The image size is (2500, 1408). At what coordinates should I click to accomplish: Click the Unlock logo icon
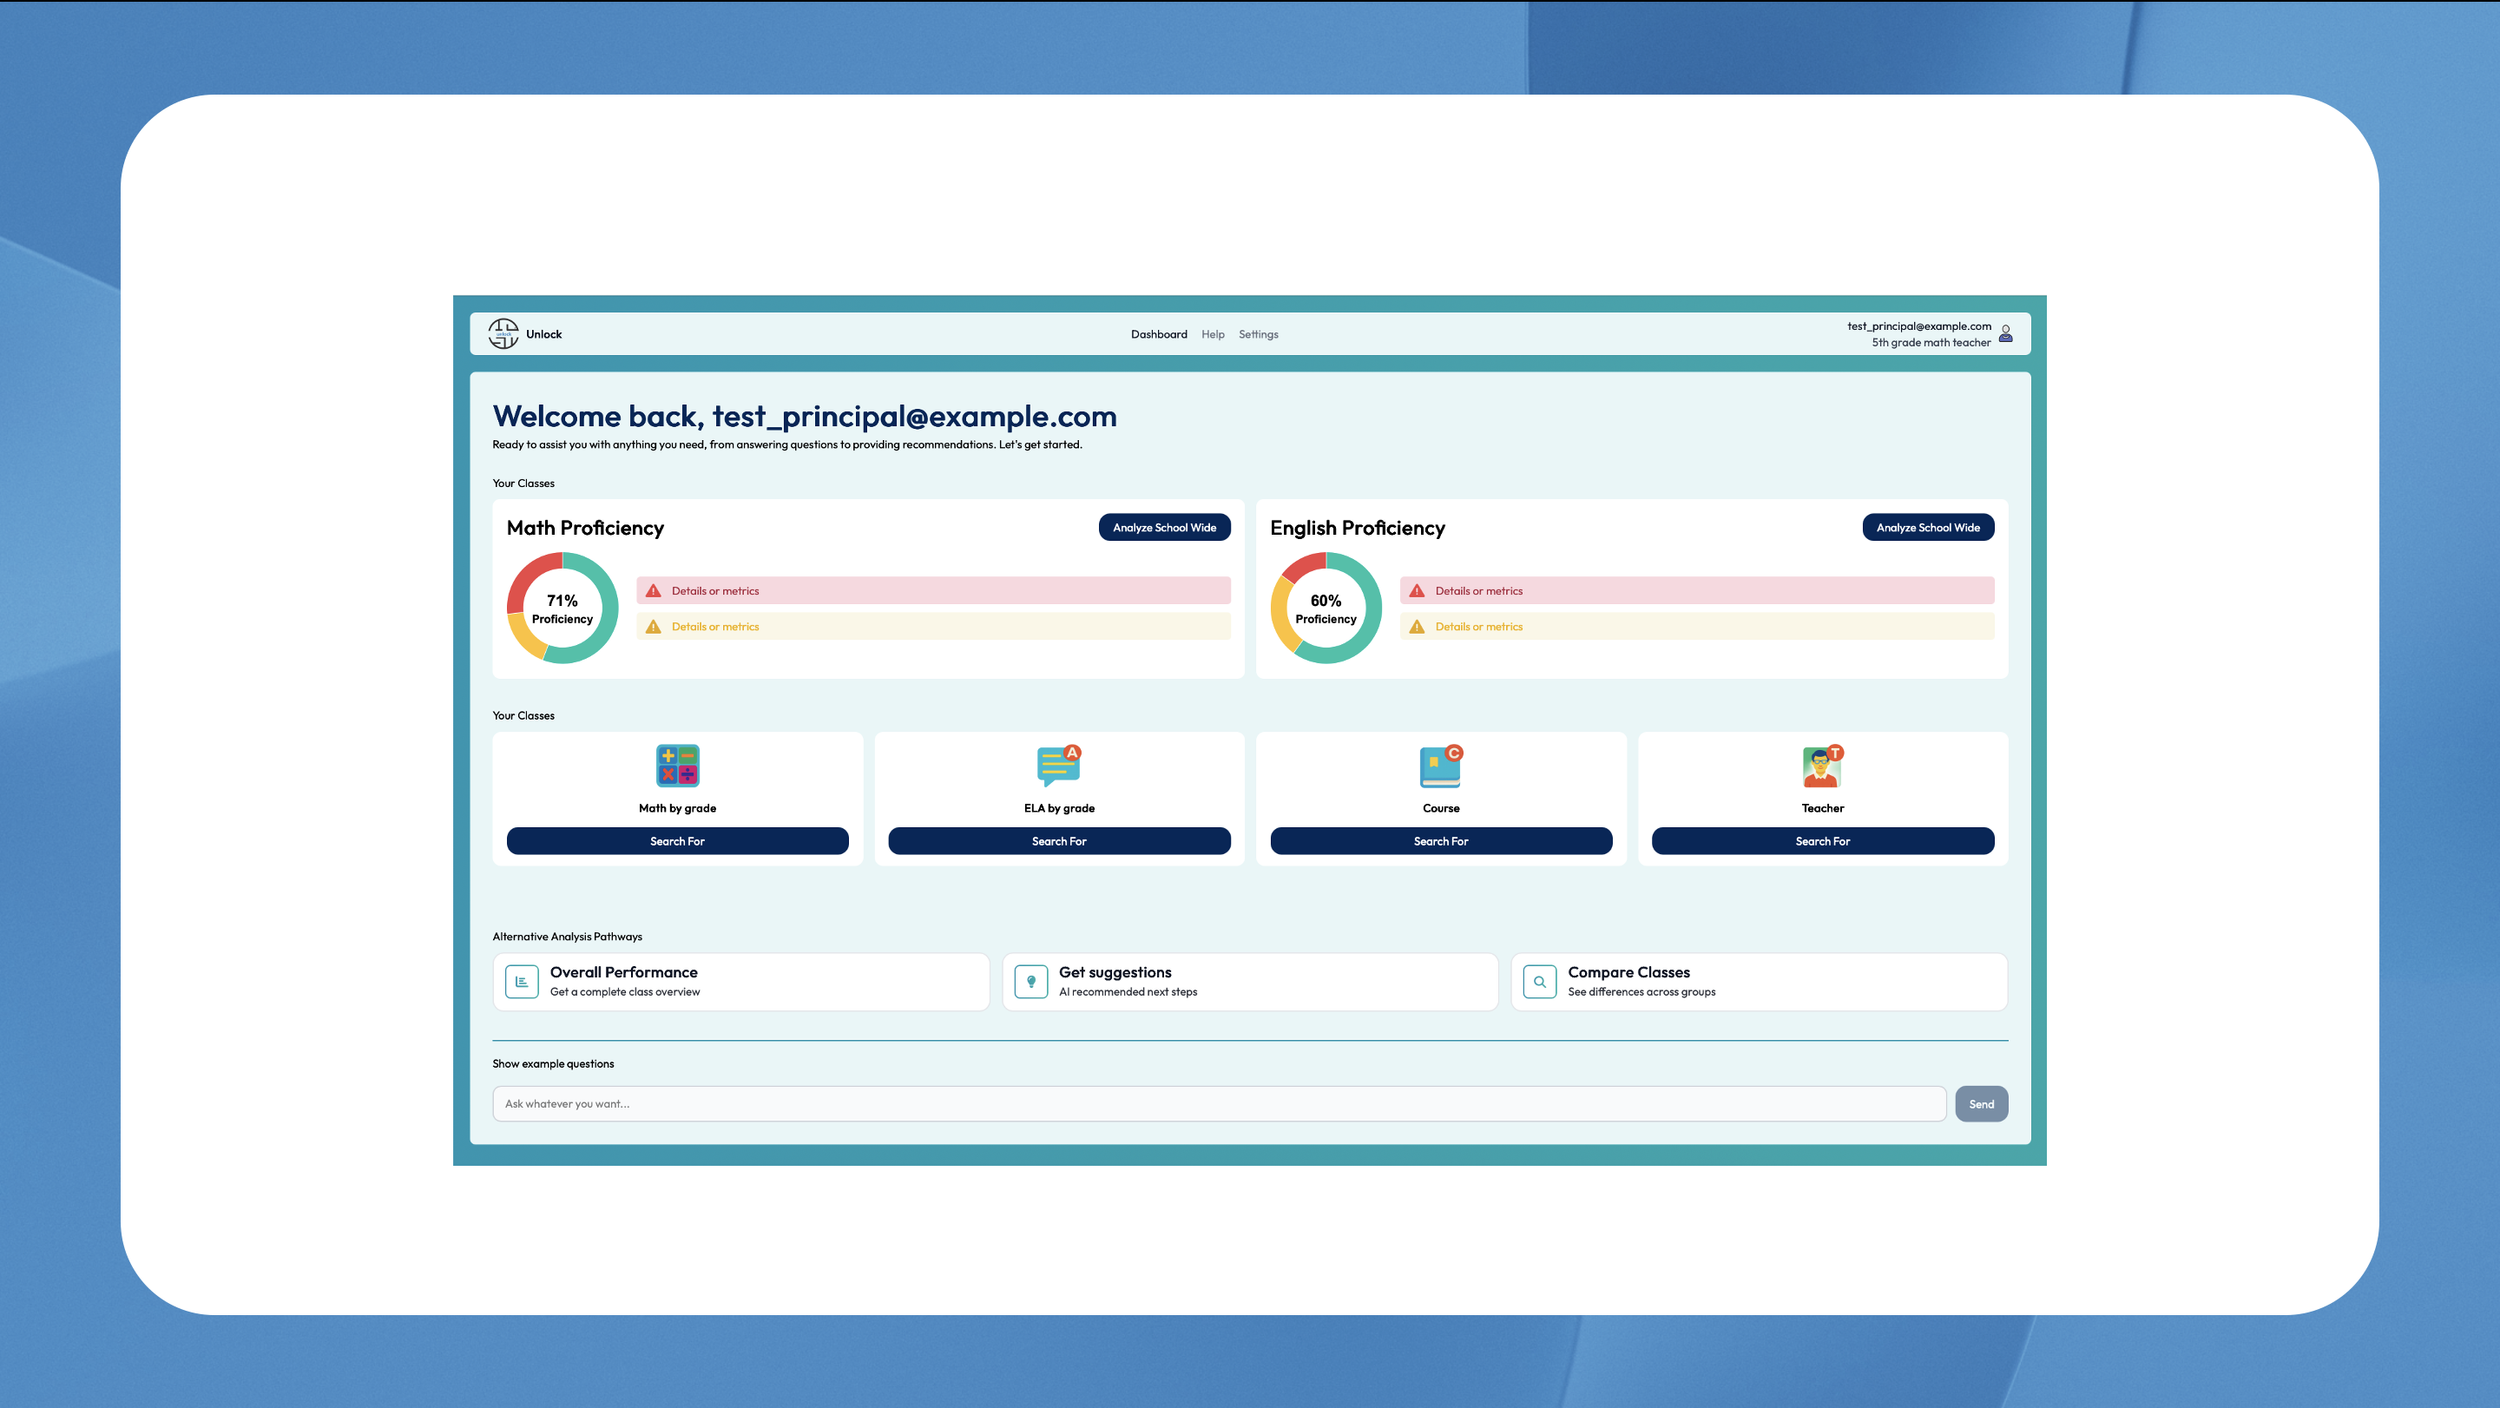tap(503, 334)
